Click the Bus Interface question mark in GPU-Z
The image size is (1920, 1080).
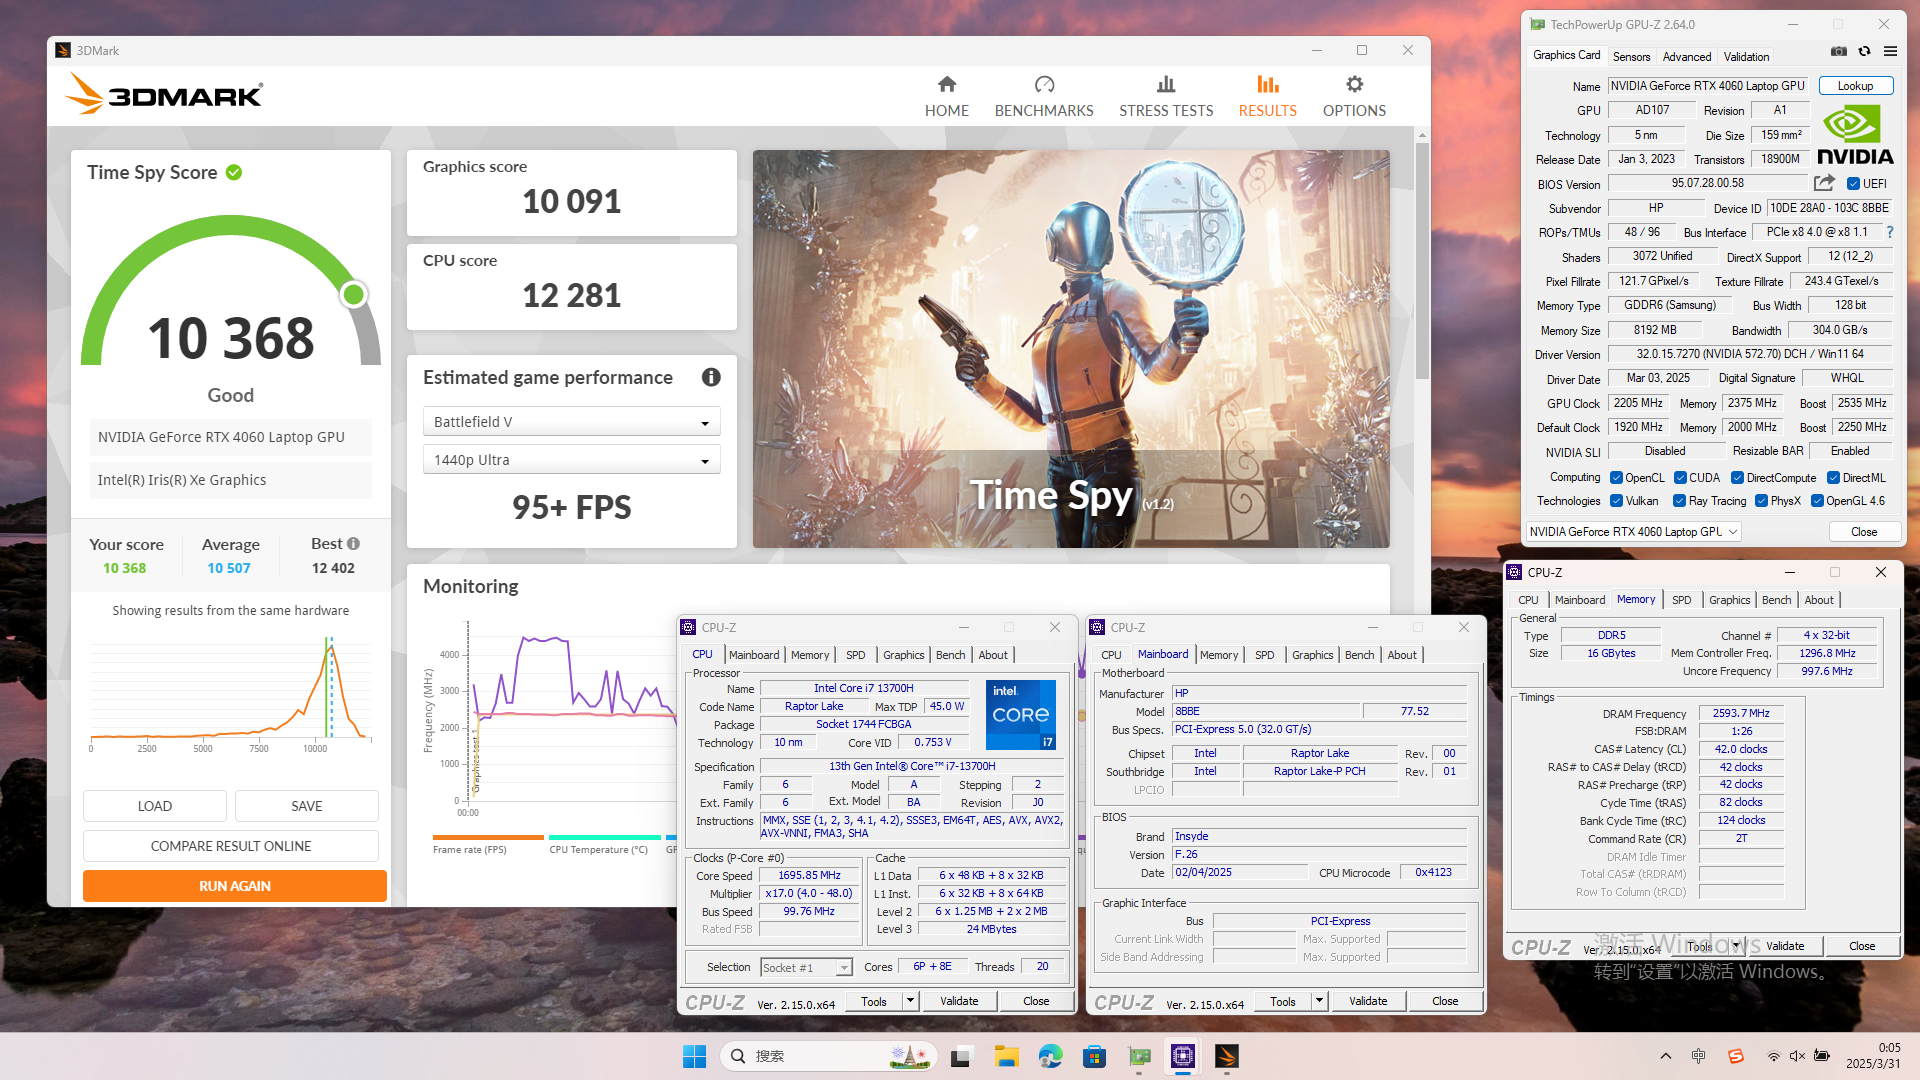[1890, 232]
